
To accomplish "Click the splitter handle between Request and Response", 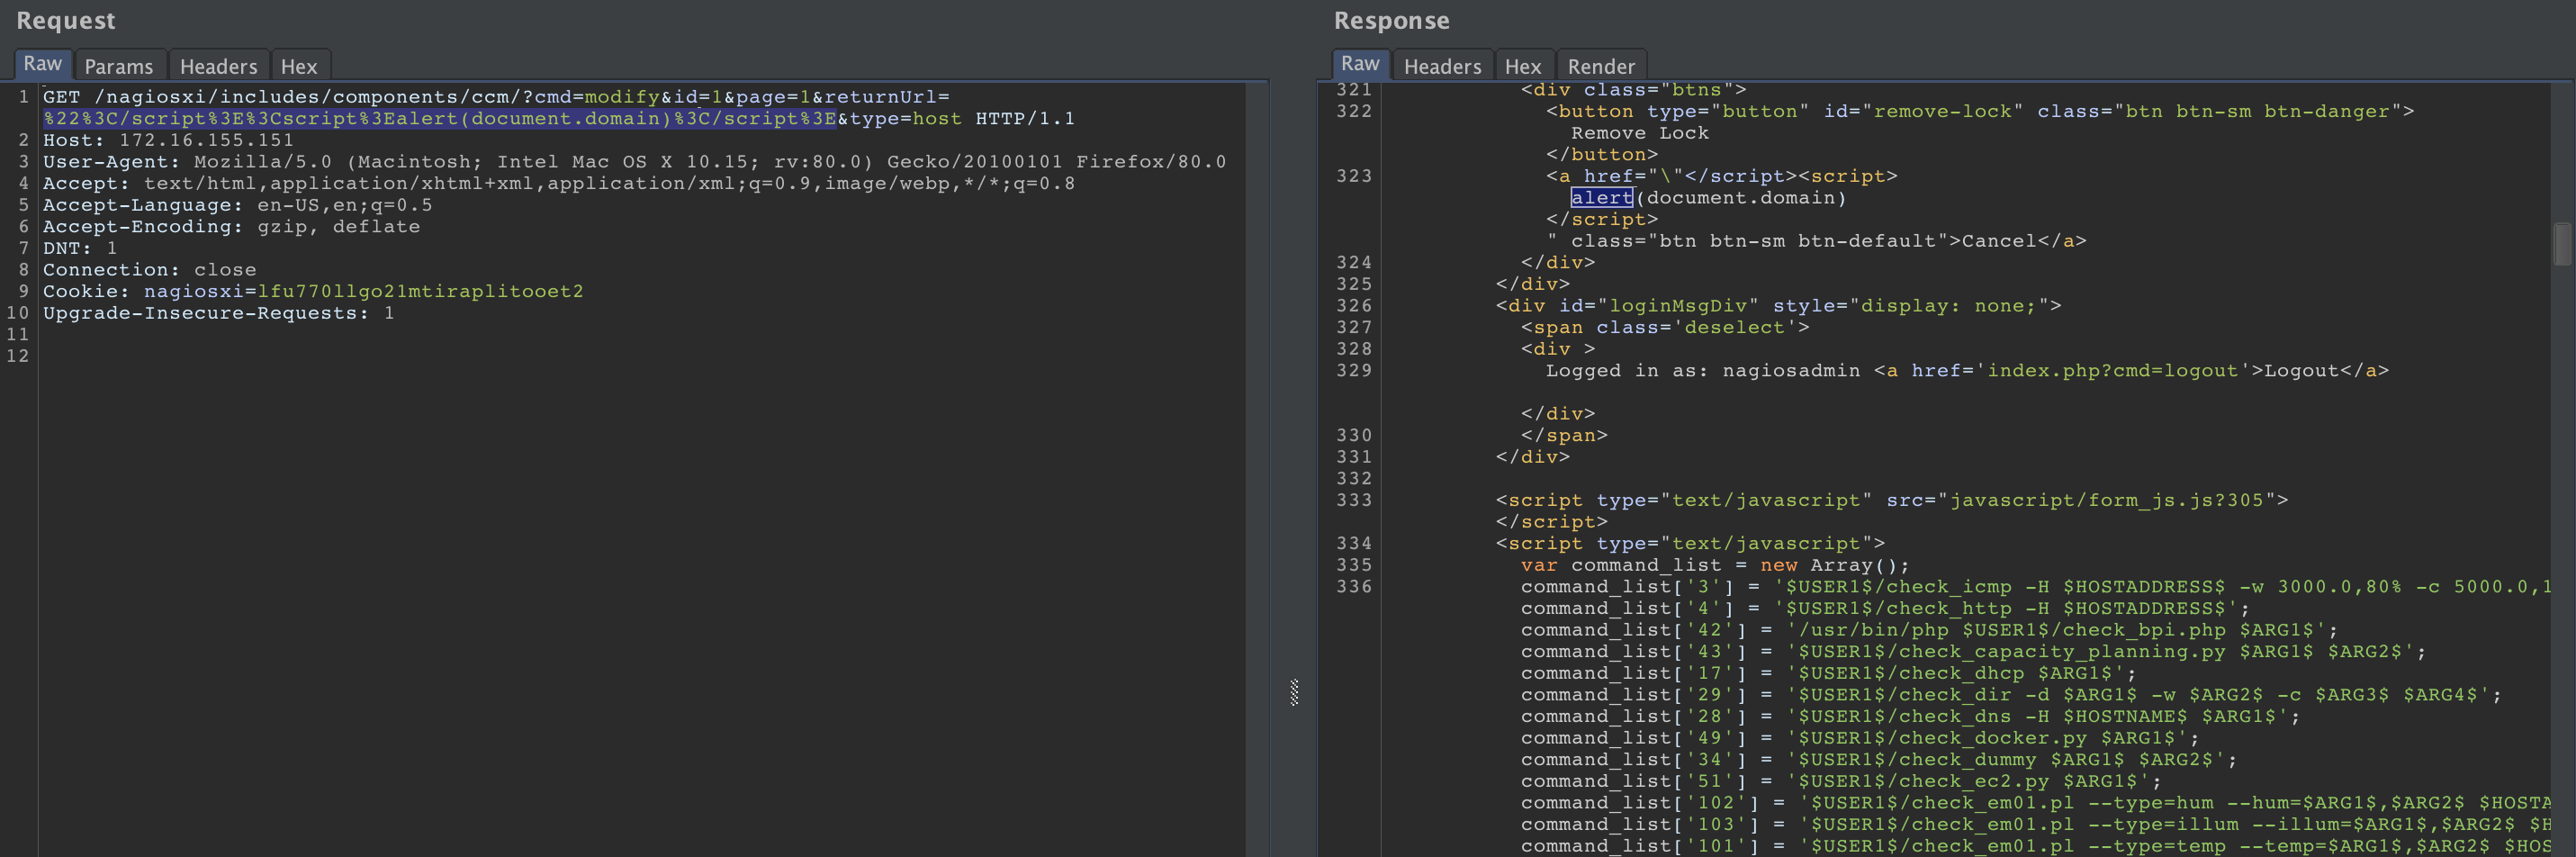I will (x=1294, y=692).
